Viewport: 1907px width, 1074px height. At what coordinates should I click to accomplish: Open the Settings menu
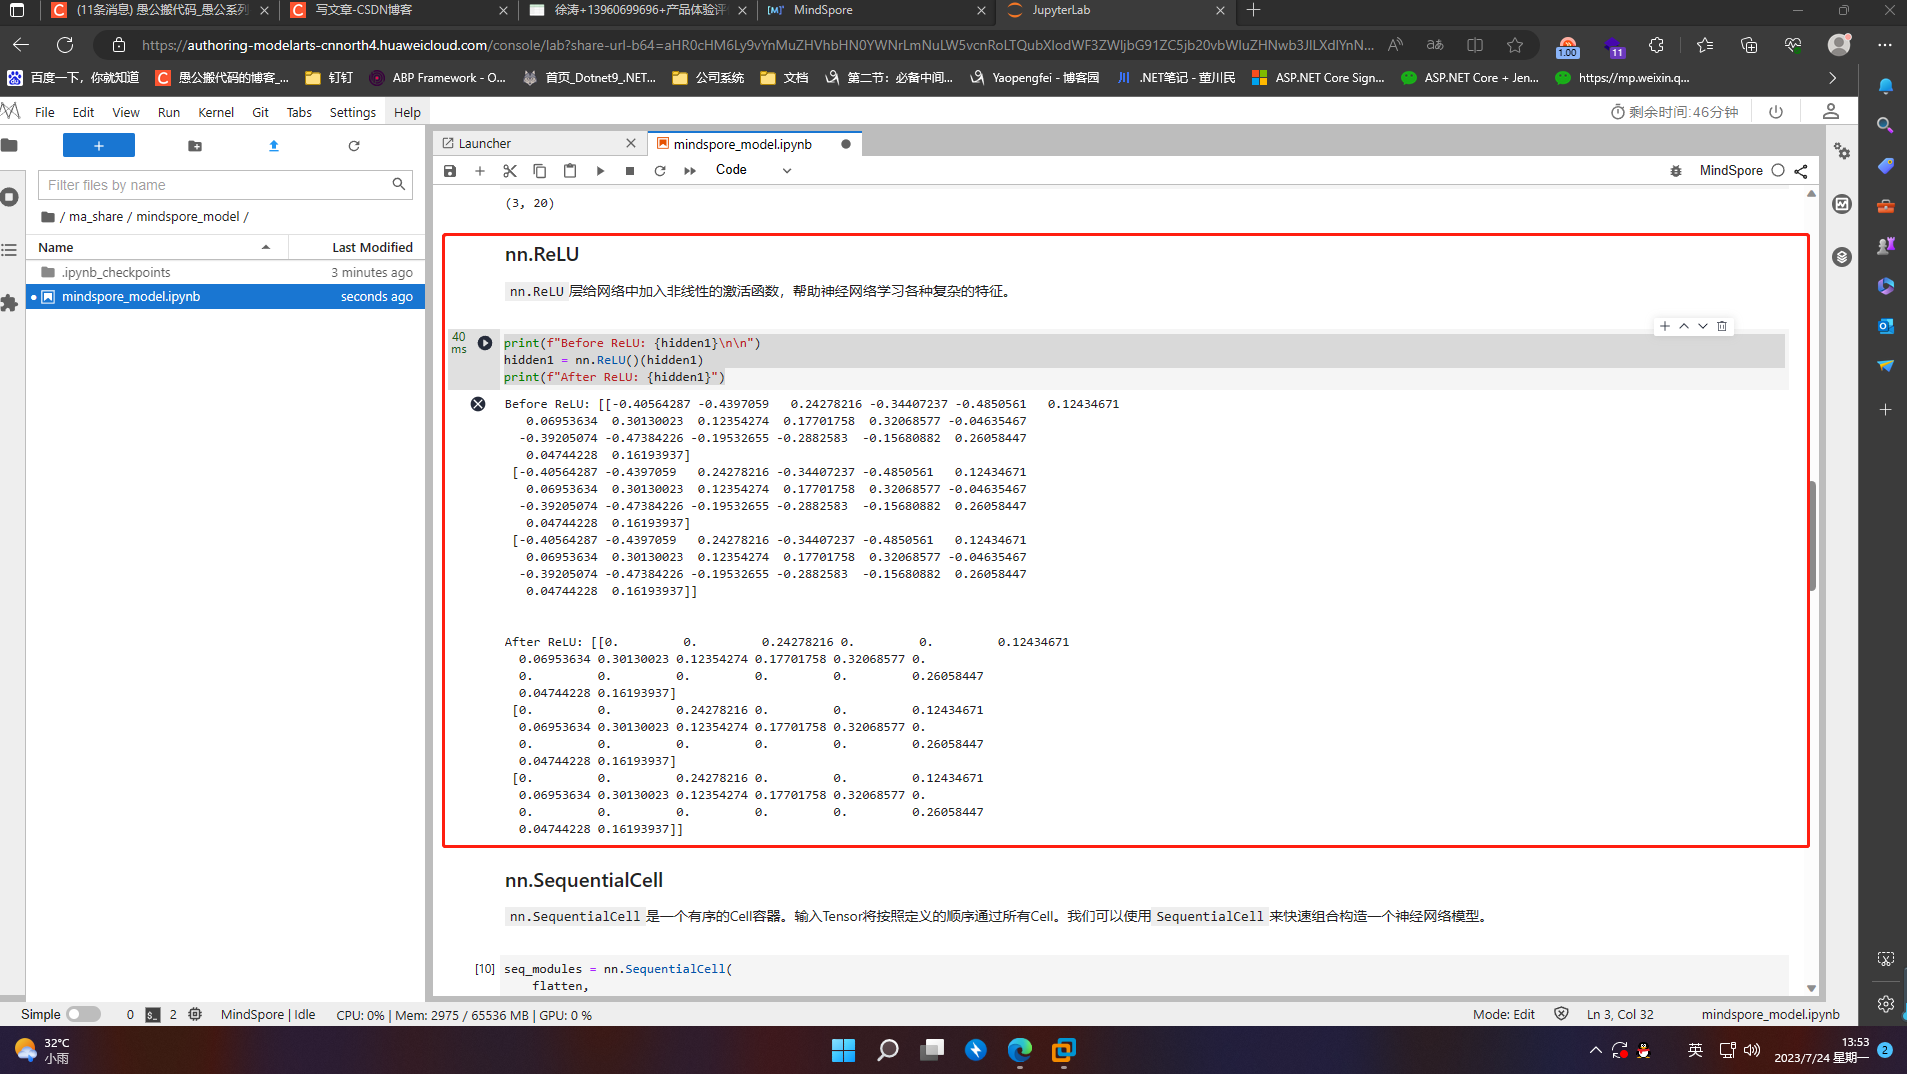[x=353, y=112]
